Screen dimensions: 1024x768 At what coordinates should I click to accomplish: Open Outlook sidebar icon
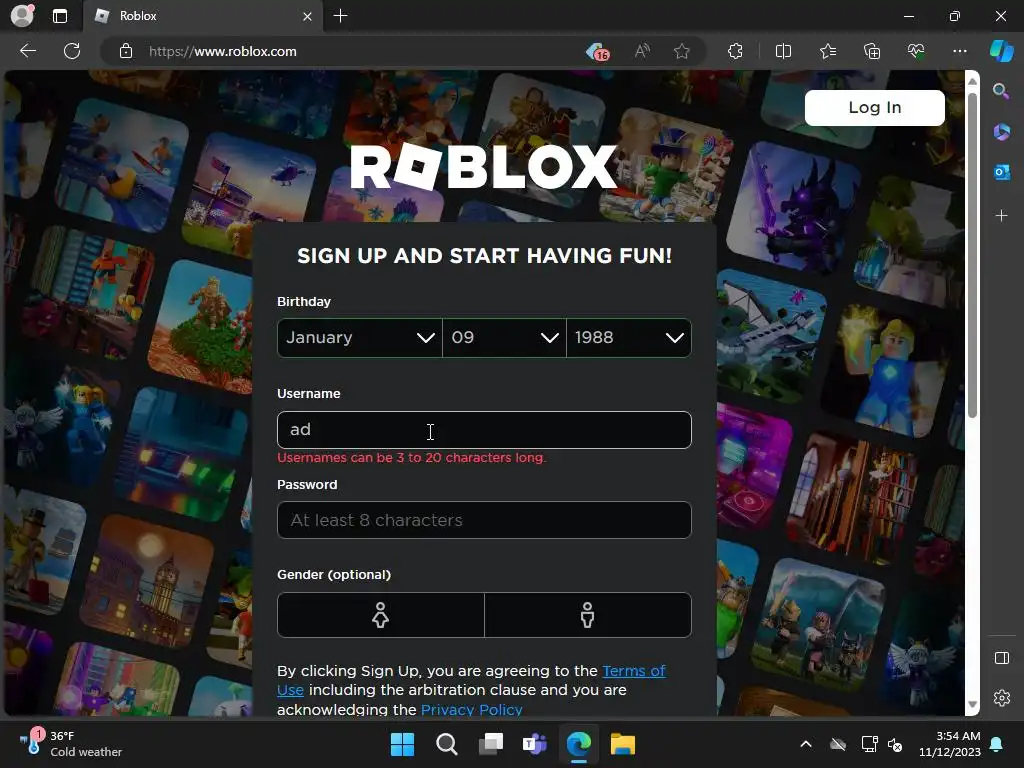pos(1001,172)
